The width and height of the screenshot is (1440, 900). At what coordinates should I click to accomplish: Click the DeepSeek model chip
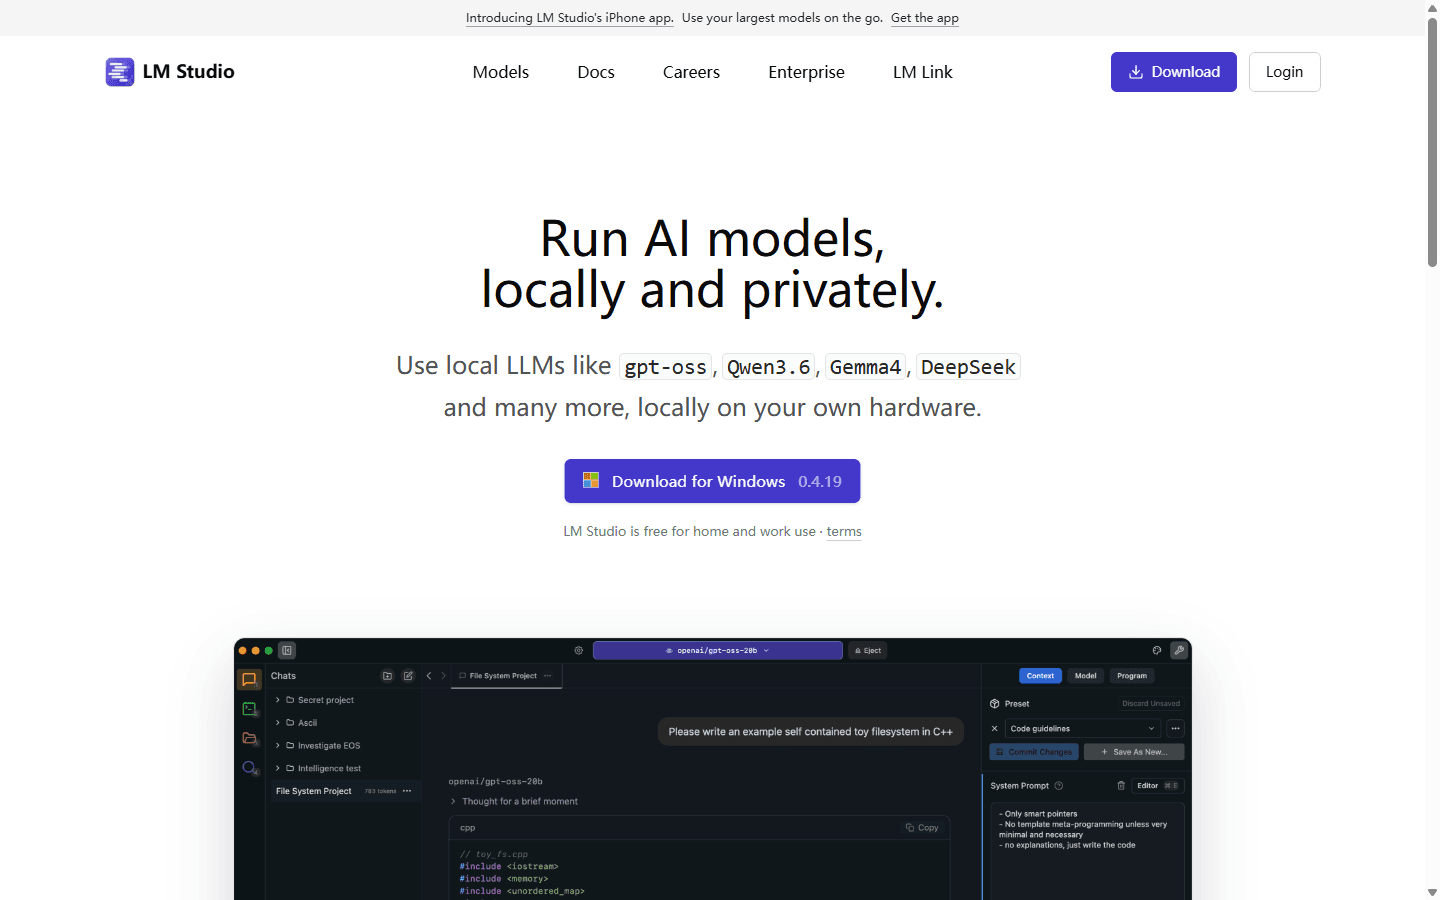968,367
